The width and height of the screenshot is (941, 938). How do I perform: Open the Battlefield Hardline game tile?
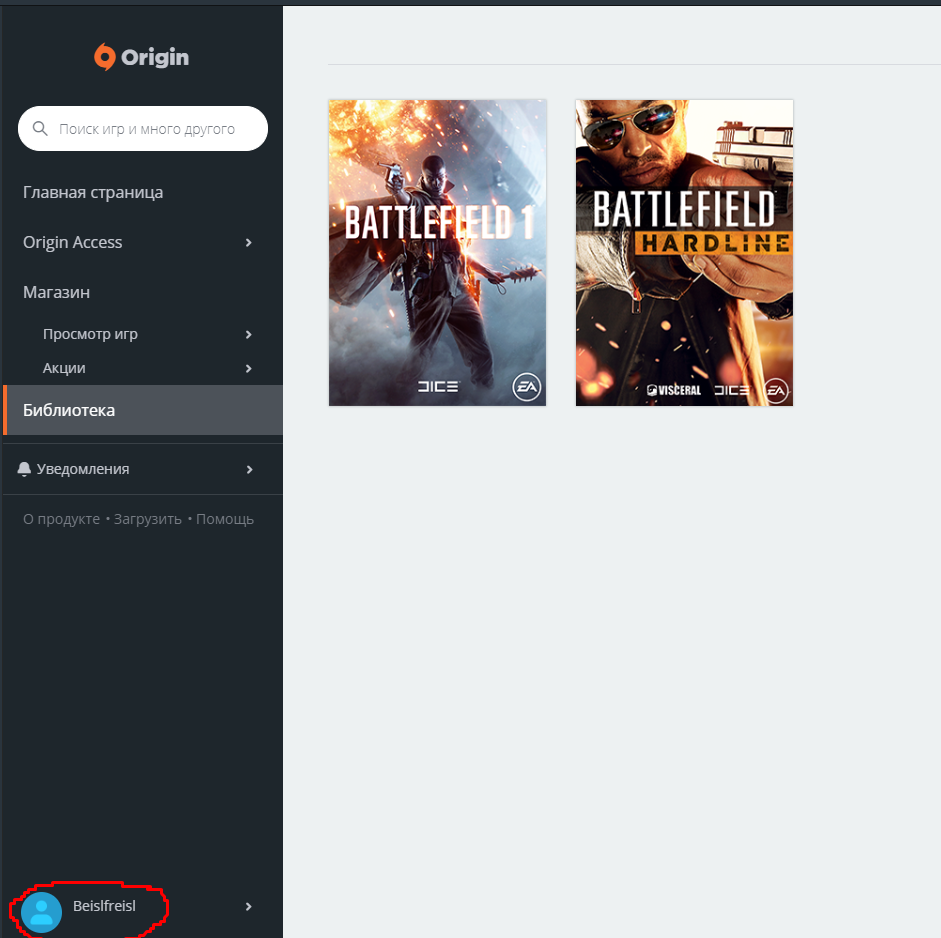point(684,253)
